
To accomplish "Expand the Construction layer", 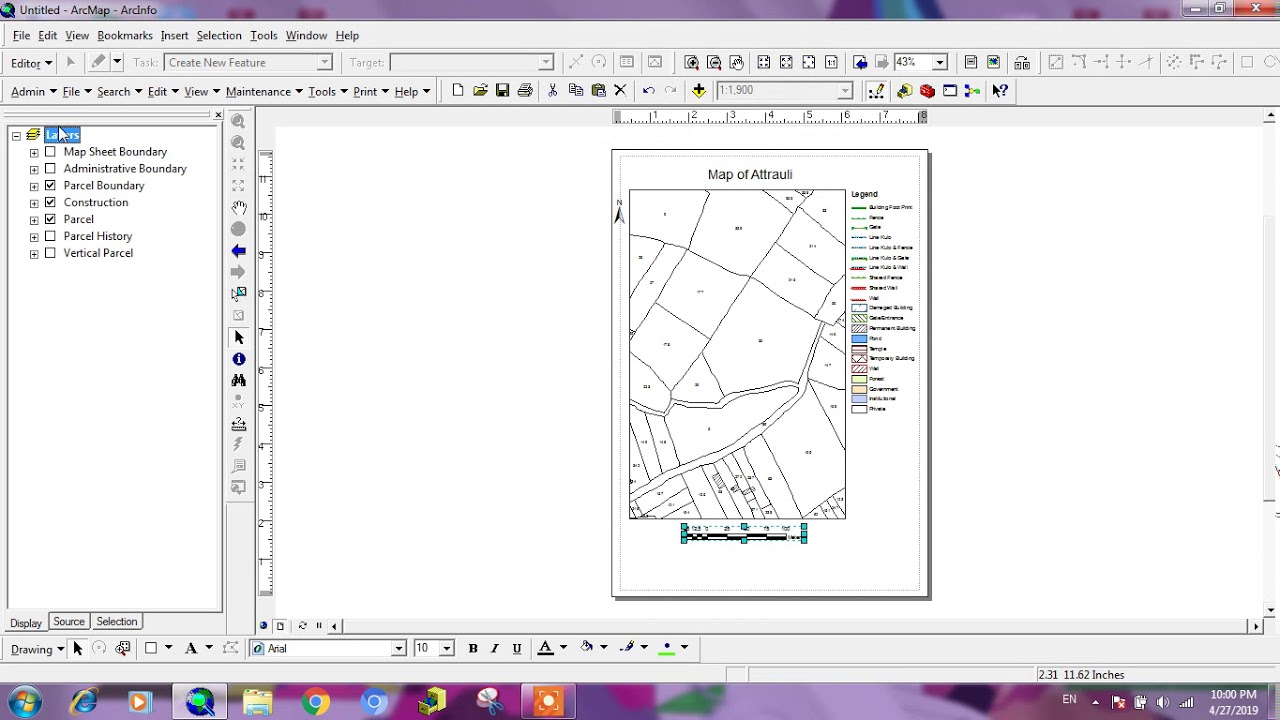I will coord(34,203).
